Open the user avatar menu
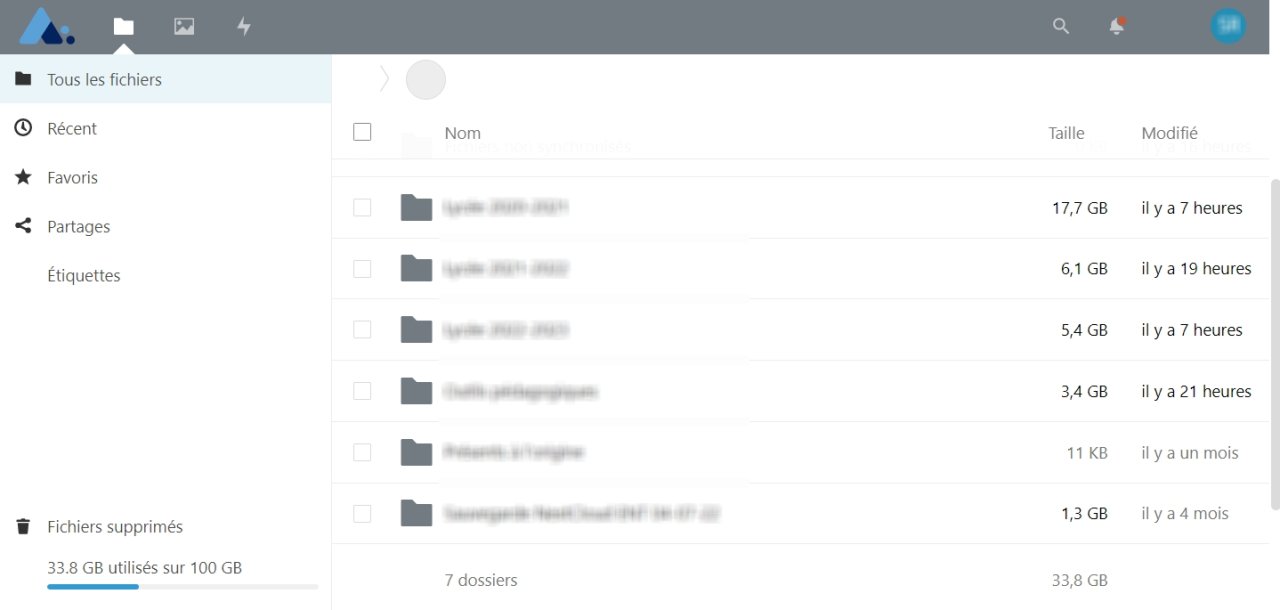1280x610 pixels. pyautogui.click(x=1228, y=26)
